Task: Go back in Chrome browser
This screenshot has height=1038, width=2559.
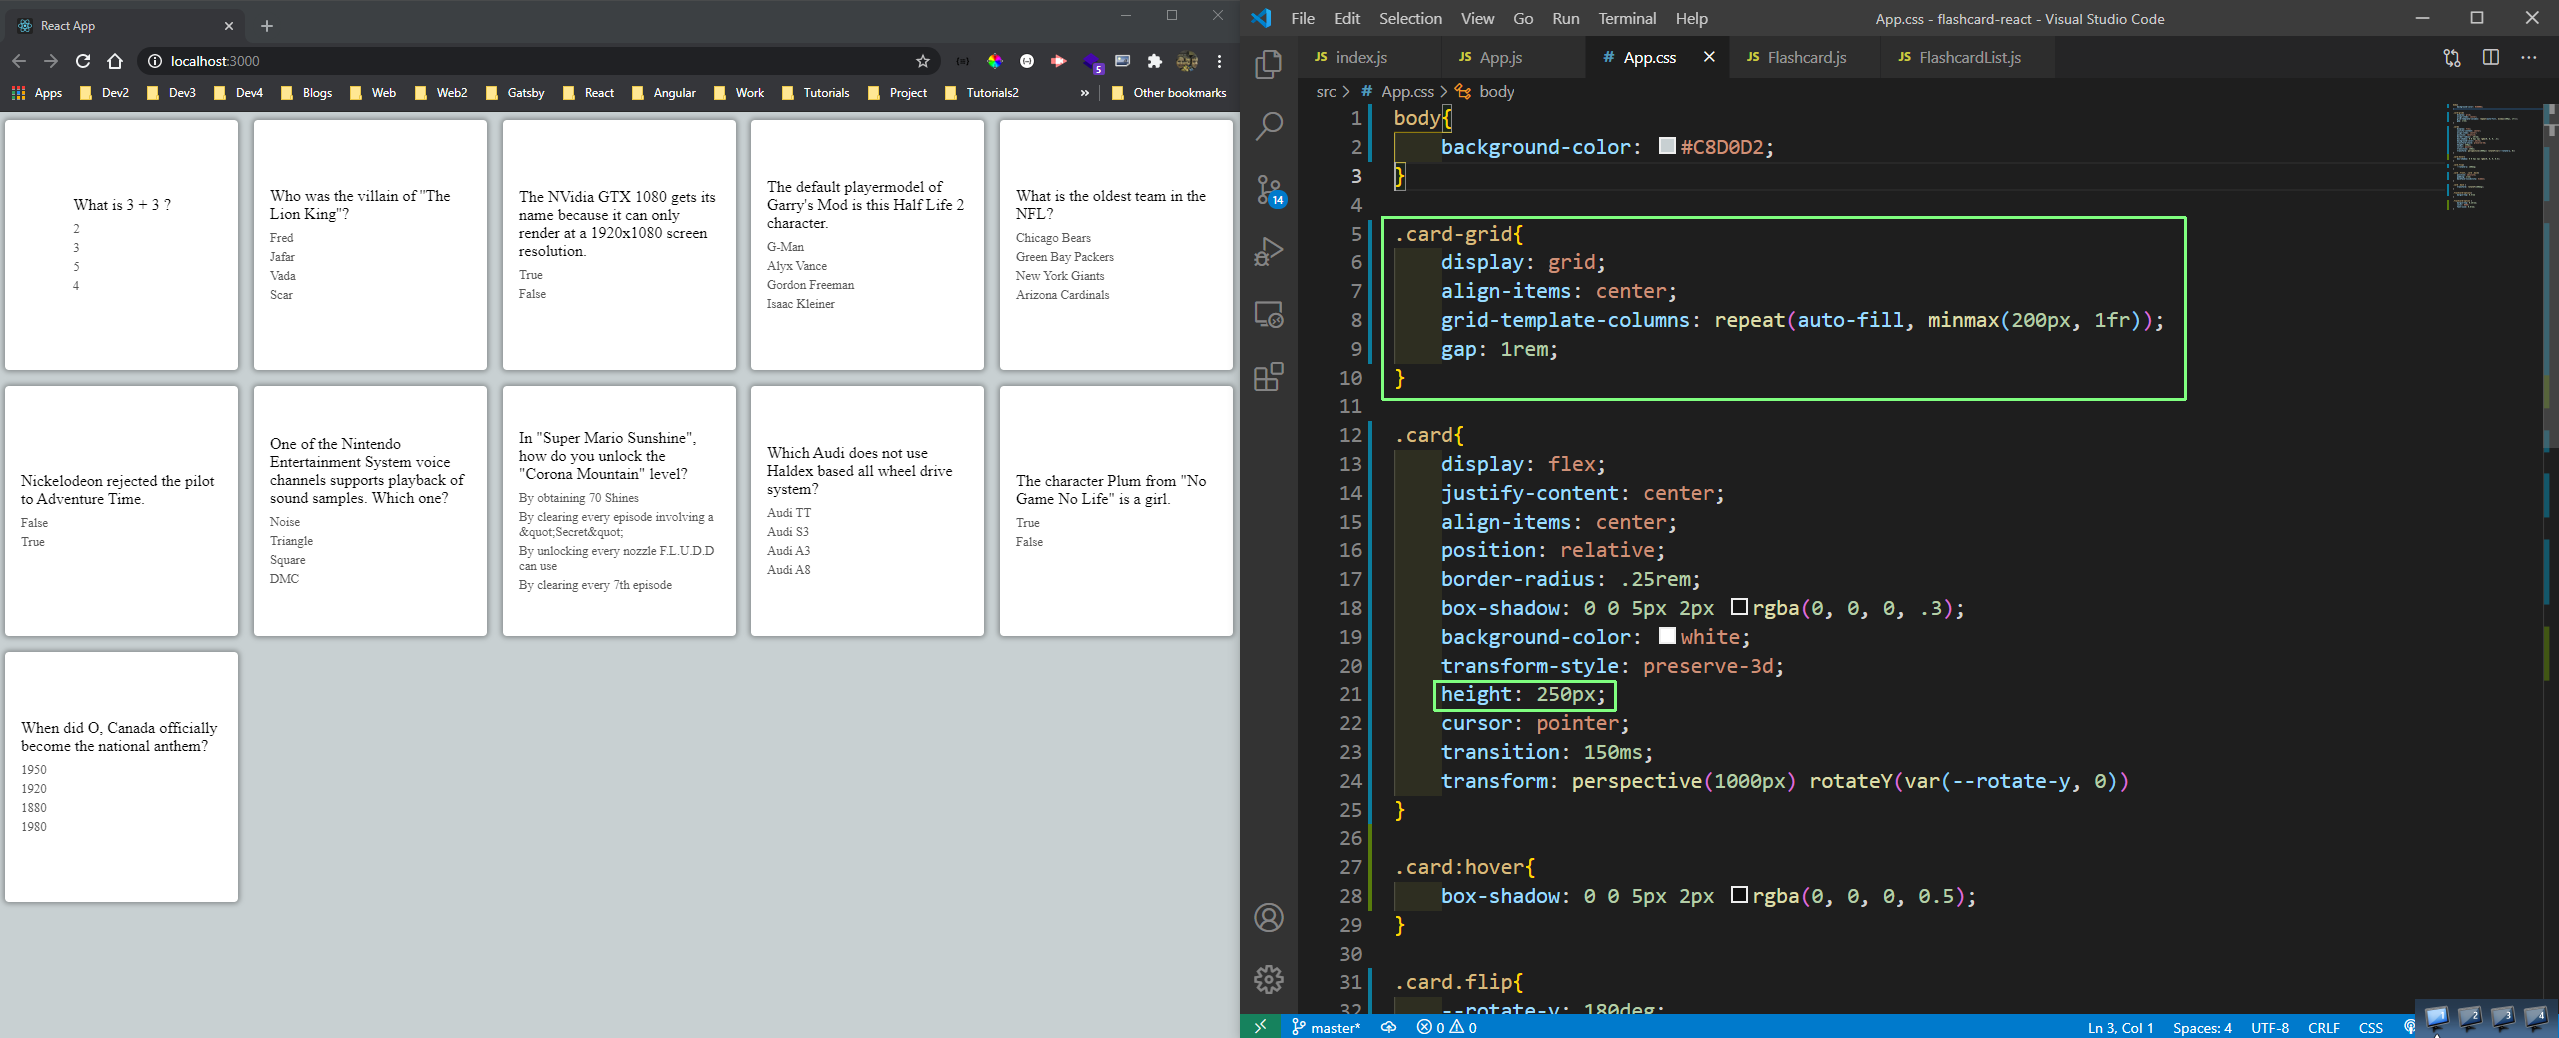Action: pyautogui.click(x=19, y=61)
